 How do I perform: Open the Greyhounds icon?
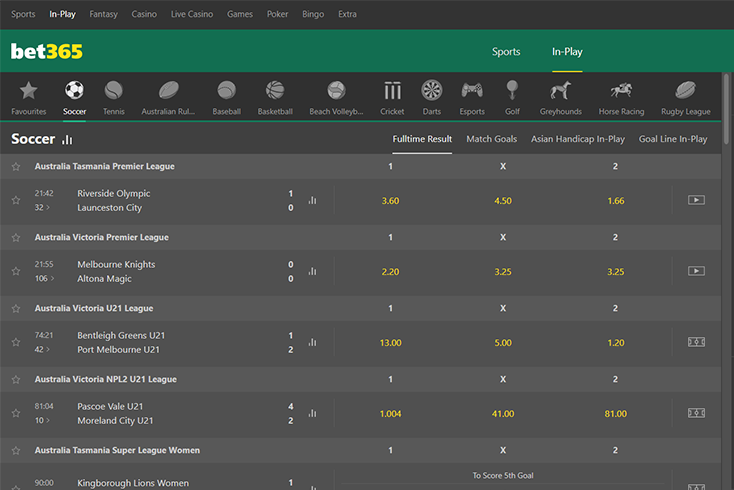560,90
